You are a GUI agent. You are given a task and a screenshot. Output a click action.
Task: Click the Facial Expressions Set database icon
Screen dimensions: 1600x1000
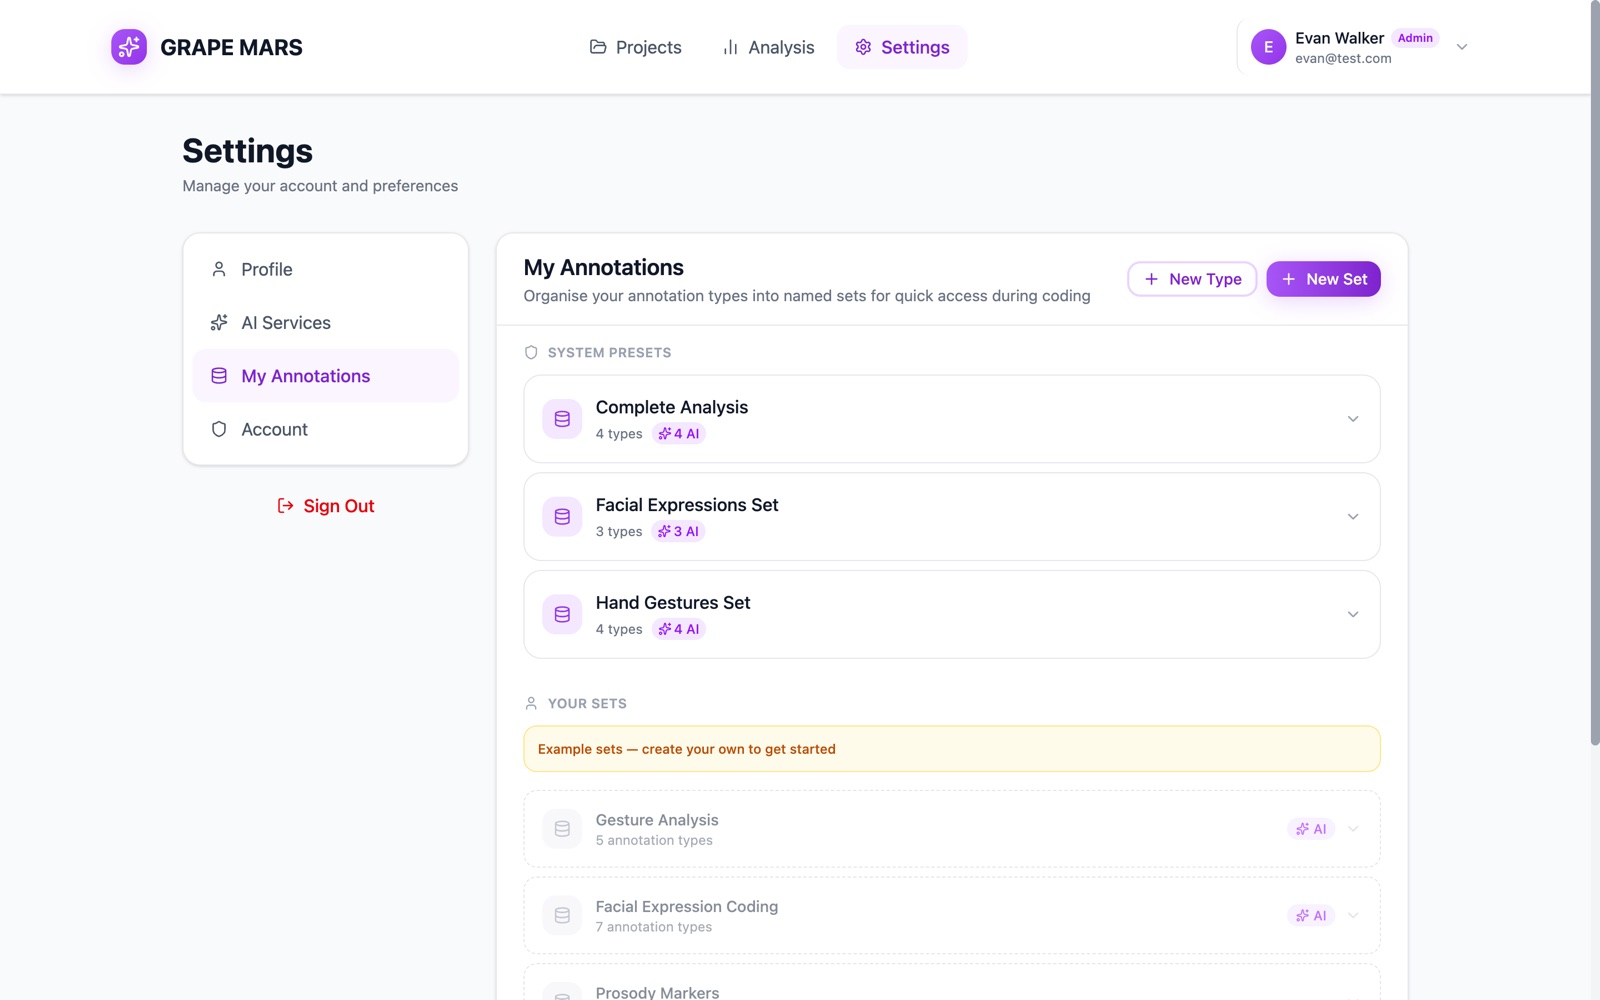tap(562, 517)
